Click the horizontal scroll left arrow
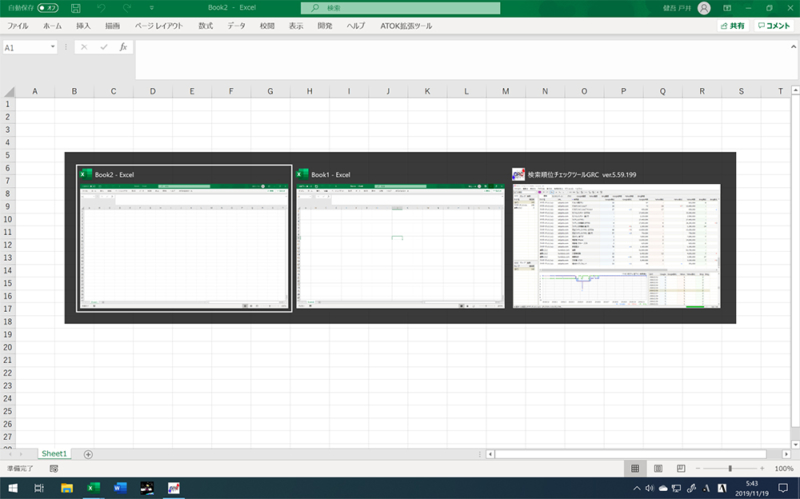 pyautogui.click(x=490, y=454)
